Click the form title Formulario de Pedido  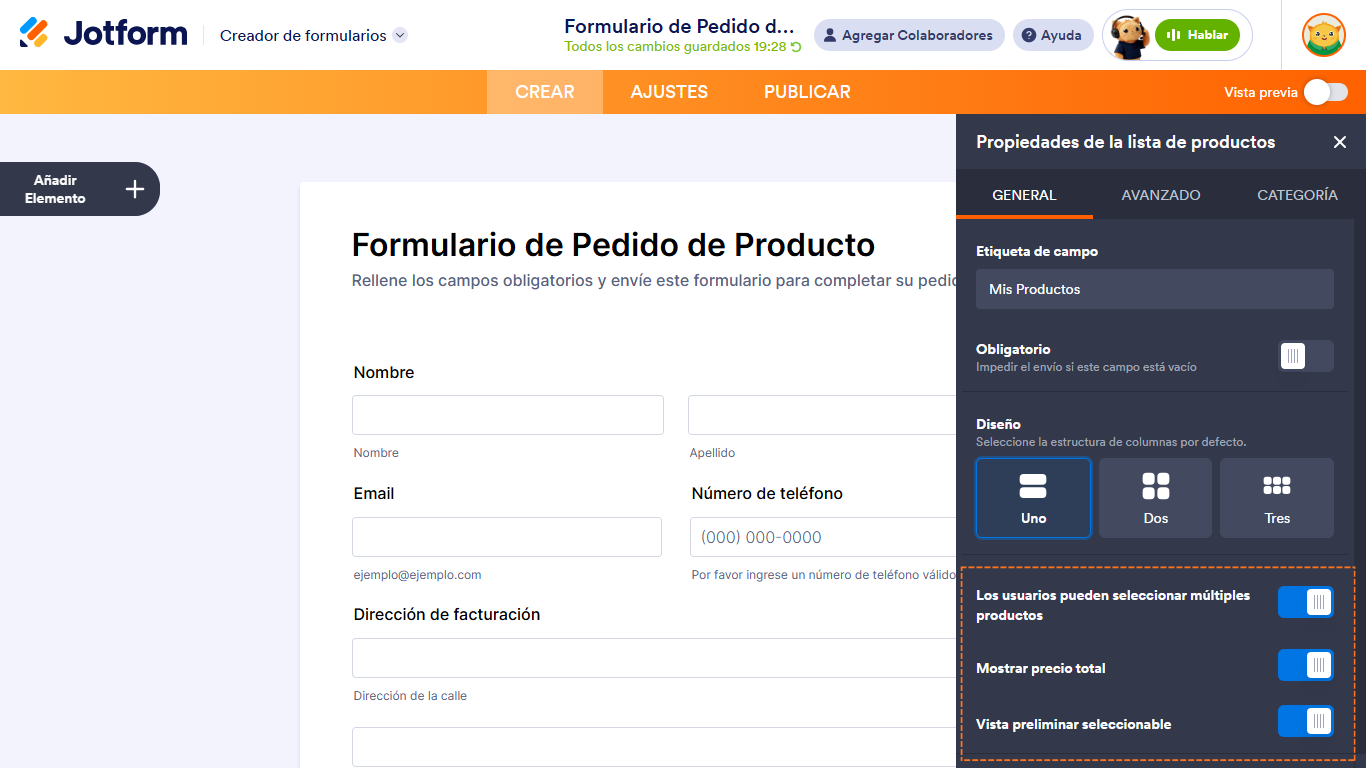tap(679, 26)
